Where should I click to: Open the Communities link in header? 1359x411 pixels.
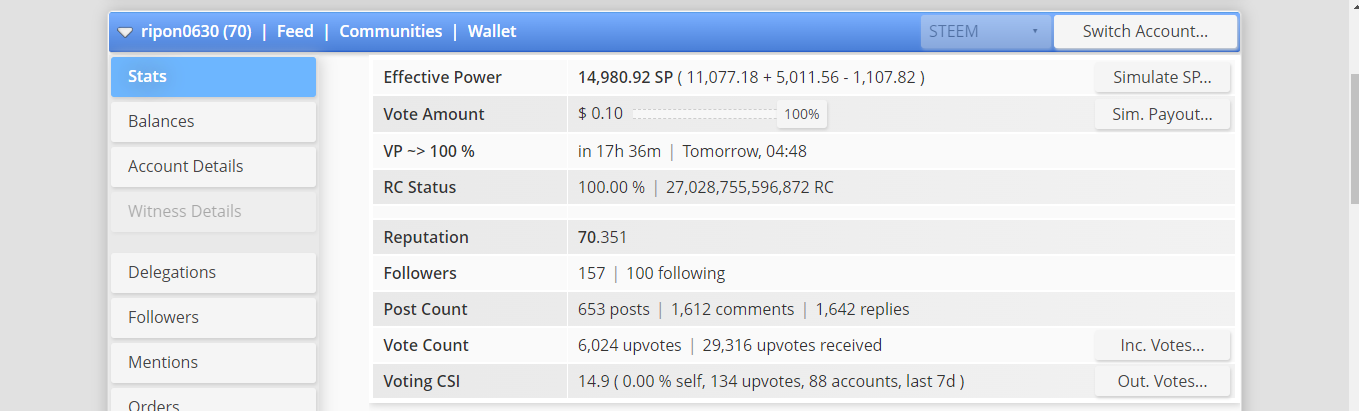[x=391, y=31]
